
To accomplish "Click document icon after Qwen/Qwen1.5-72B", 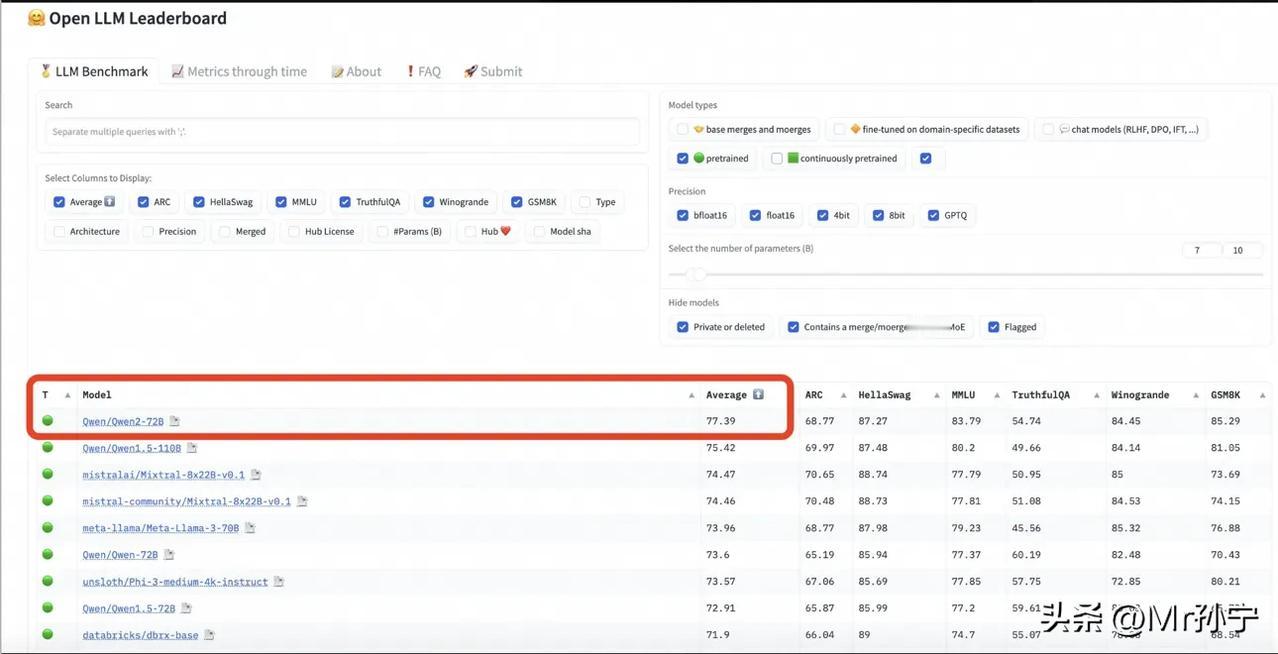I will coord(186,608).
